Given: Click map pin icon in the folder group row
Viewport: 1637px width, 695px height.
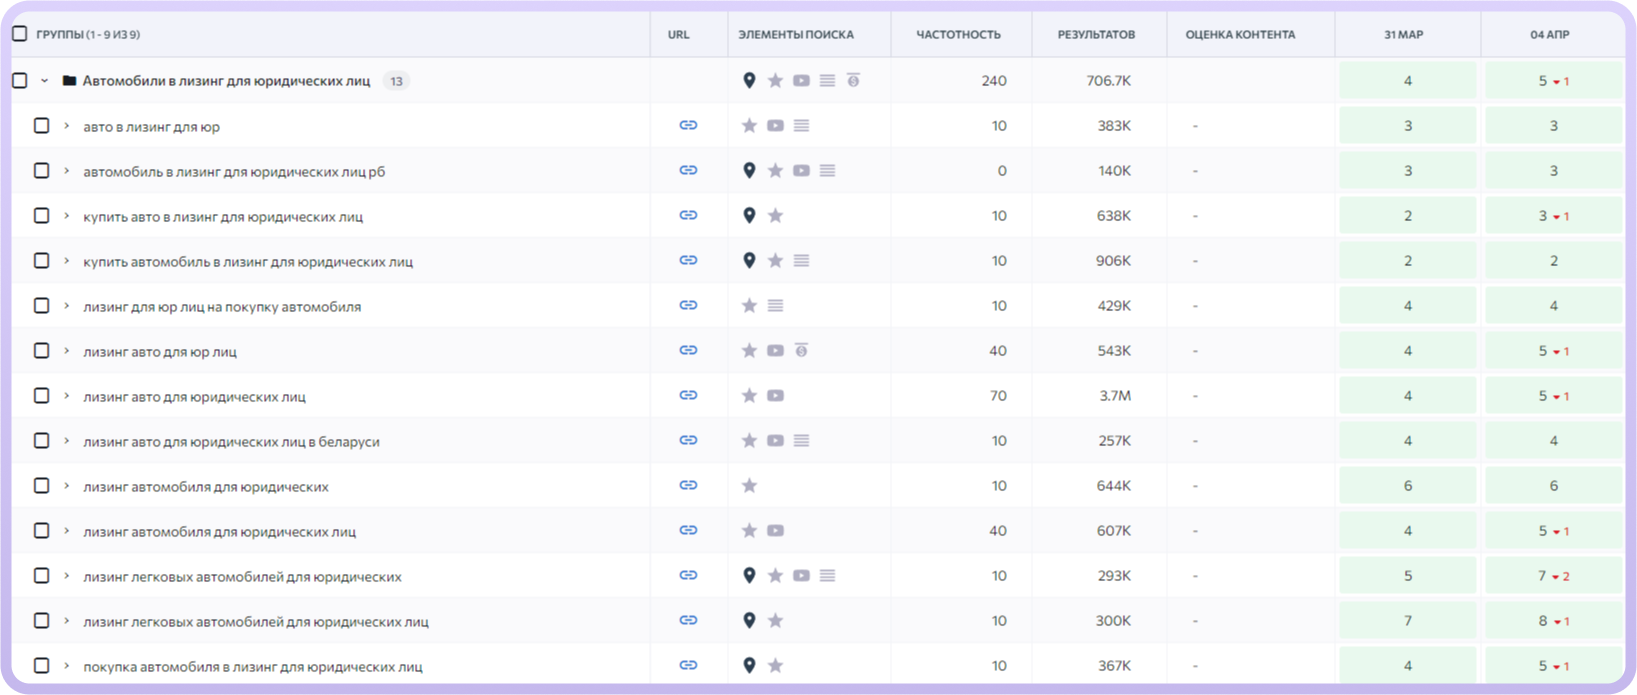Looking at the screenshot, I should [x=749, y=81].
